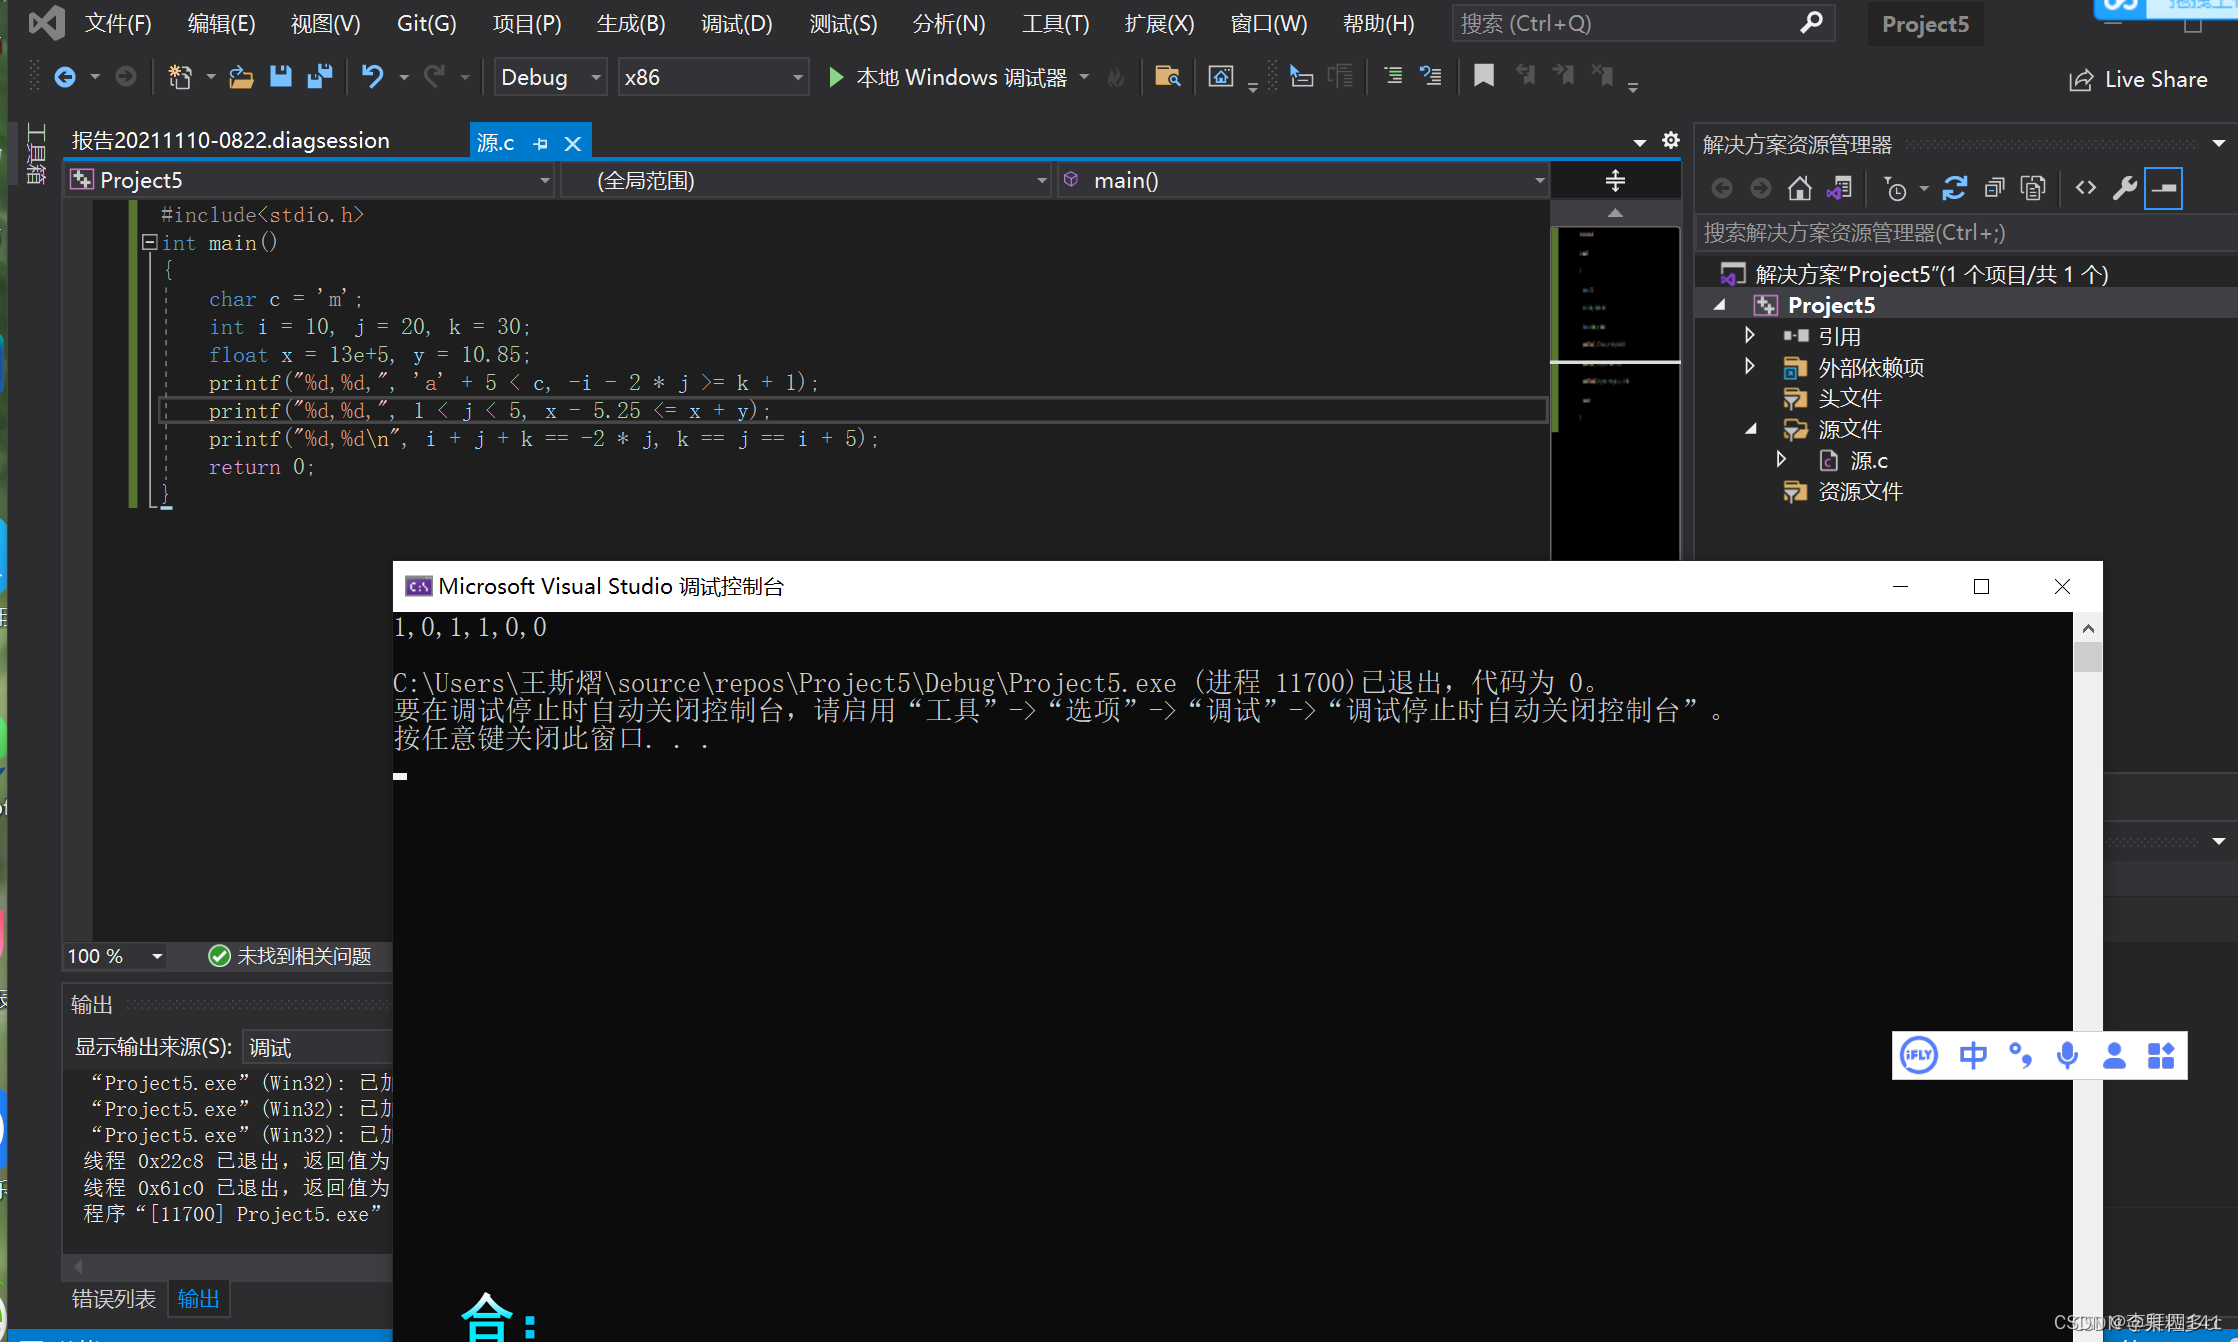Screen dimensions: 2238x1342
Task: Open the 全局范围 scope dropdown
Action: tap(806, 180)
